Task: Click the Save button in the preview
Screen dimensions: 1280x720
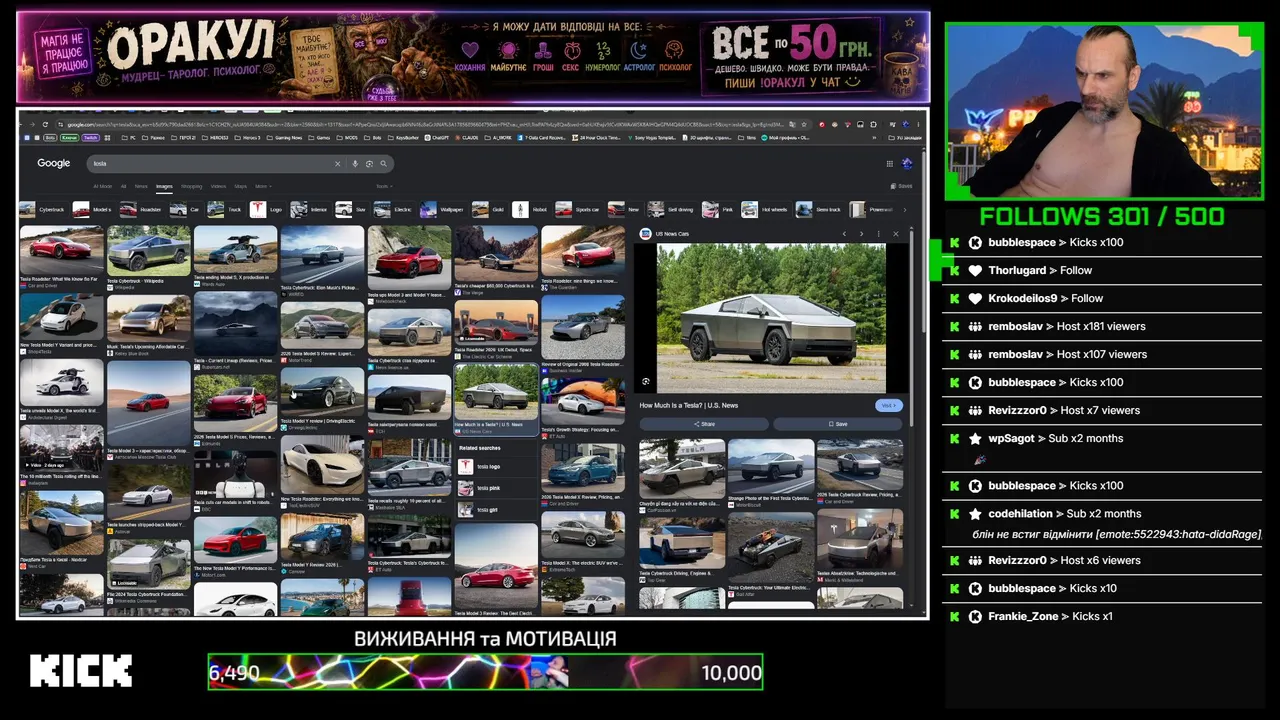Action: point(838,424)
